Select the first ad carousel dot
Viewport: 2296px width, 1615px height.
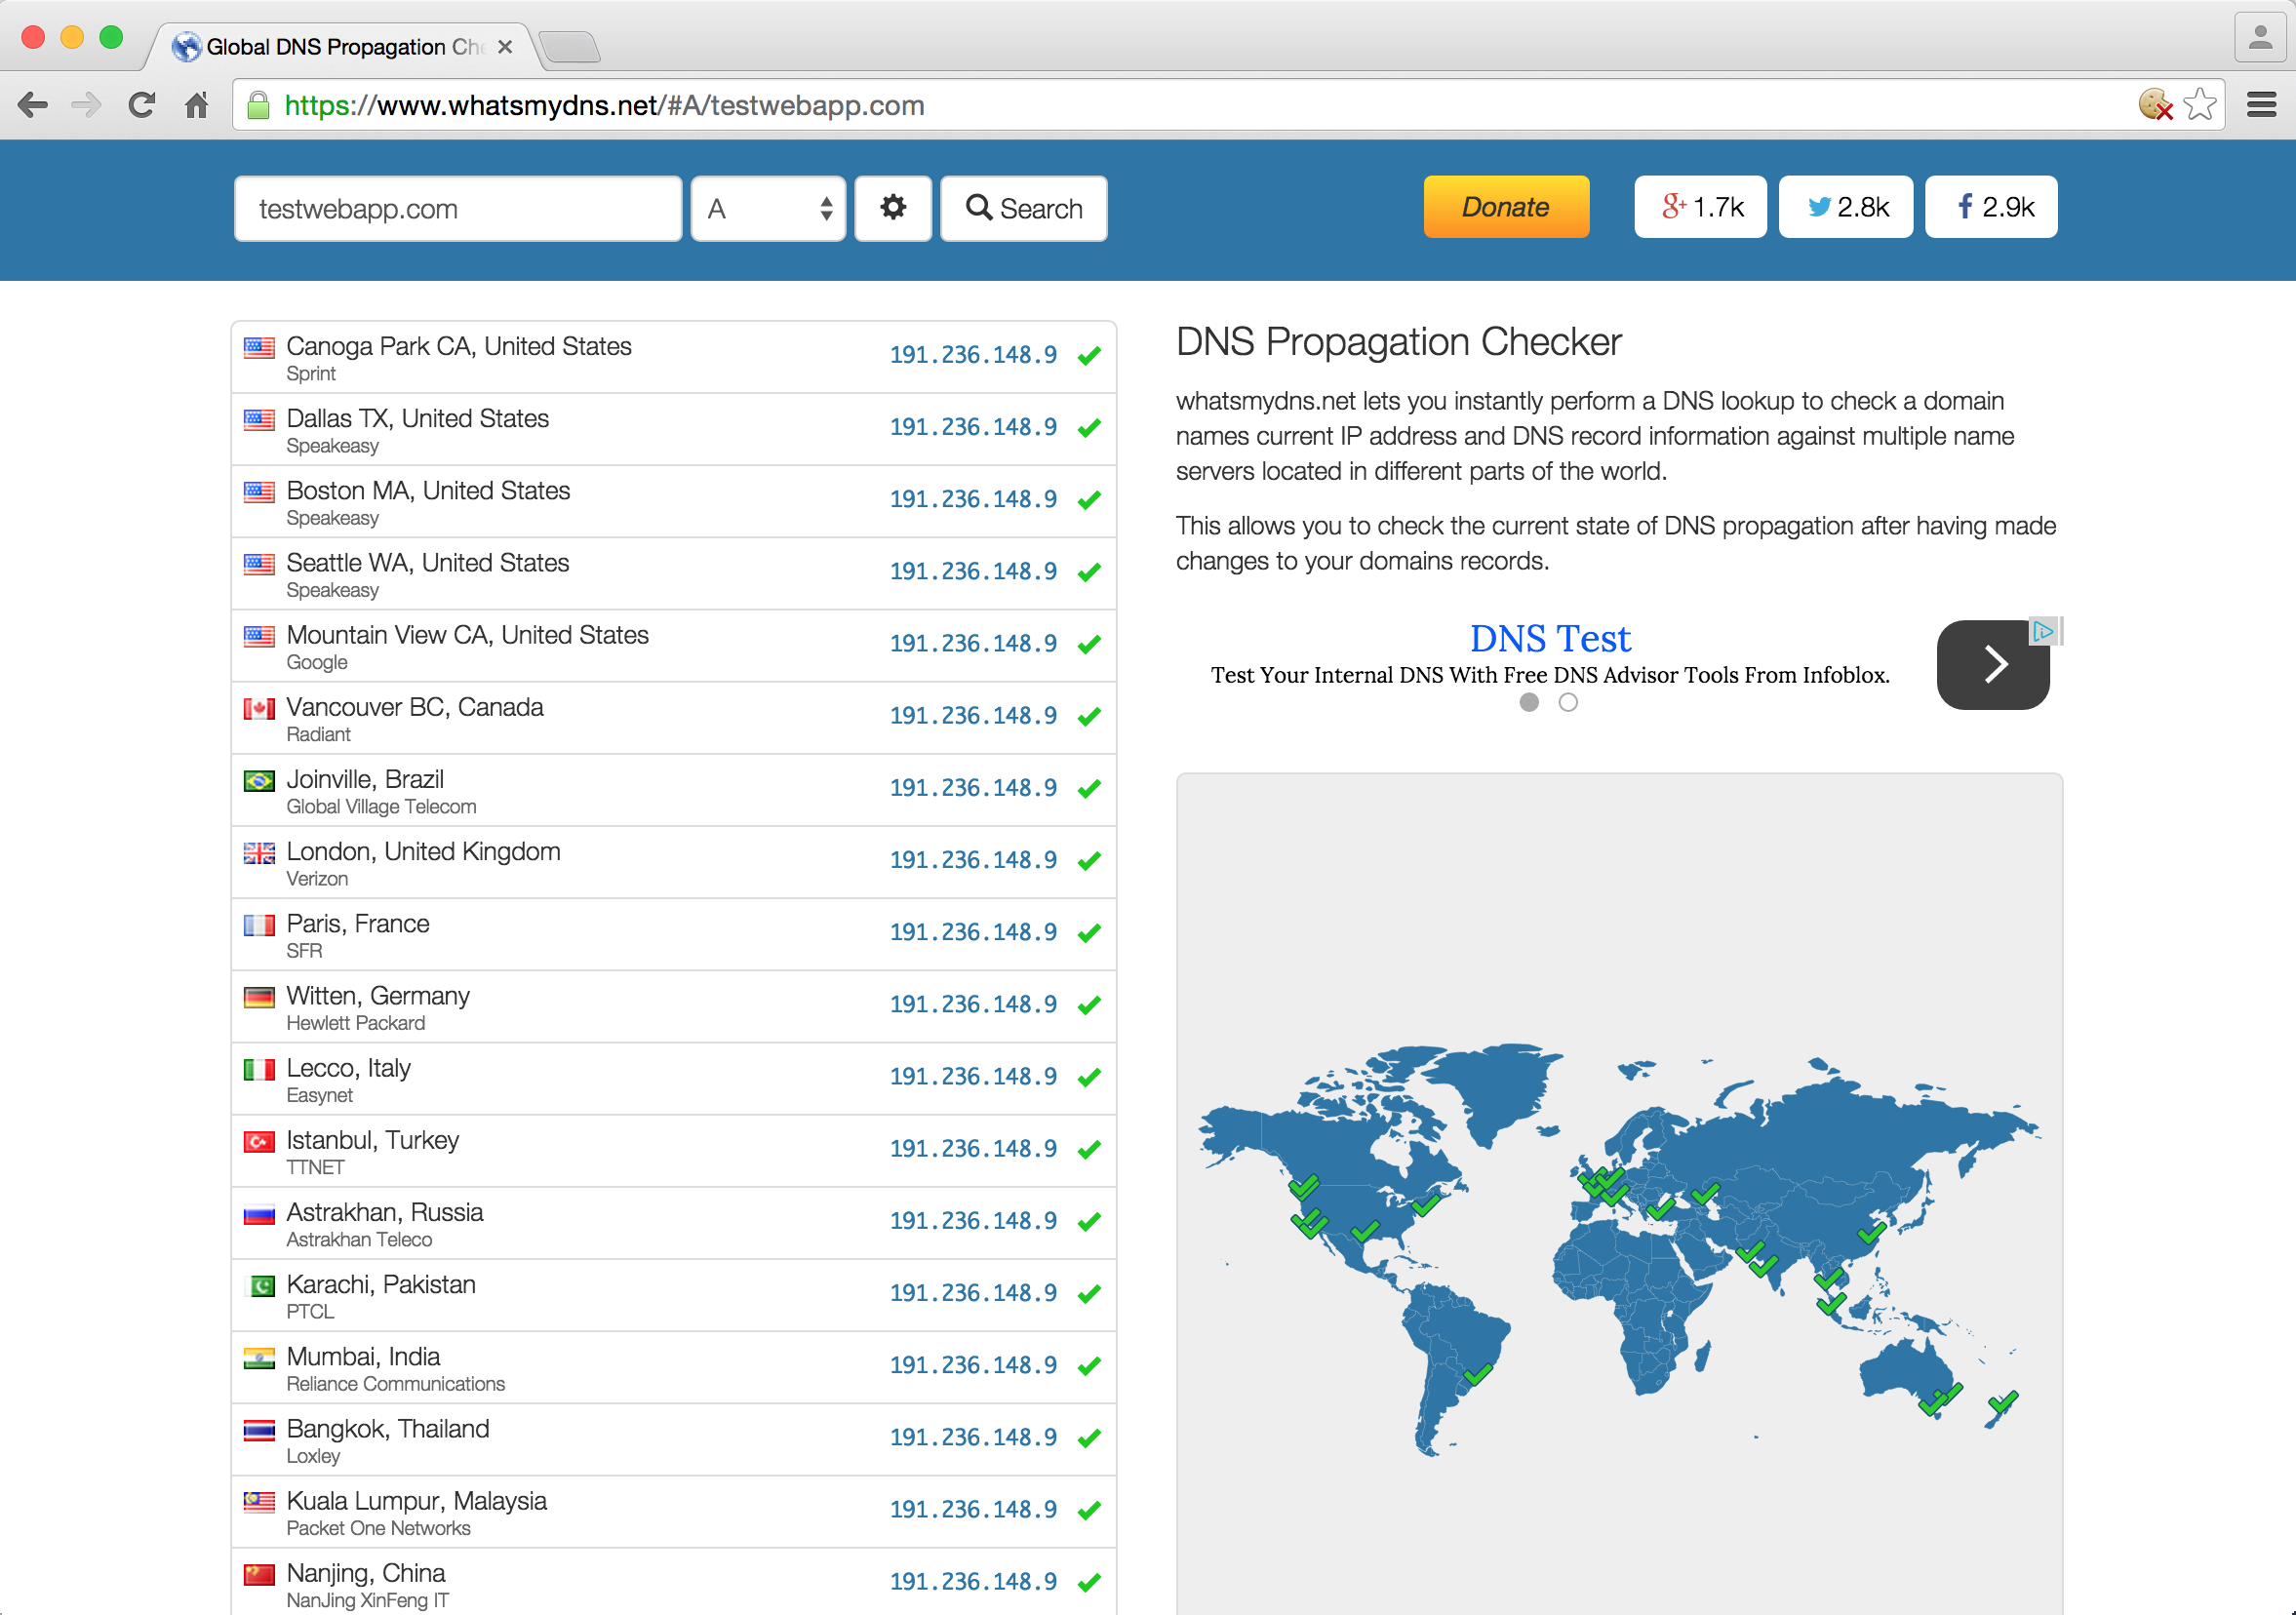click(x=1529, y=703)
